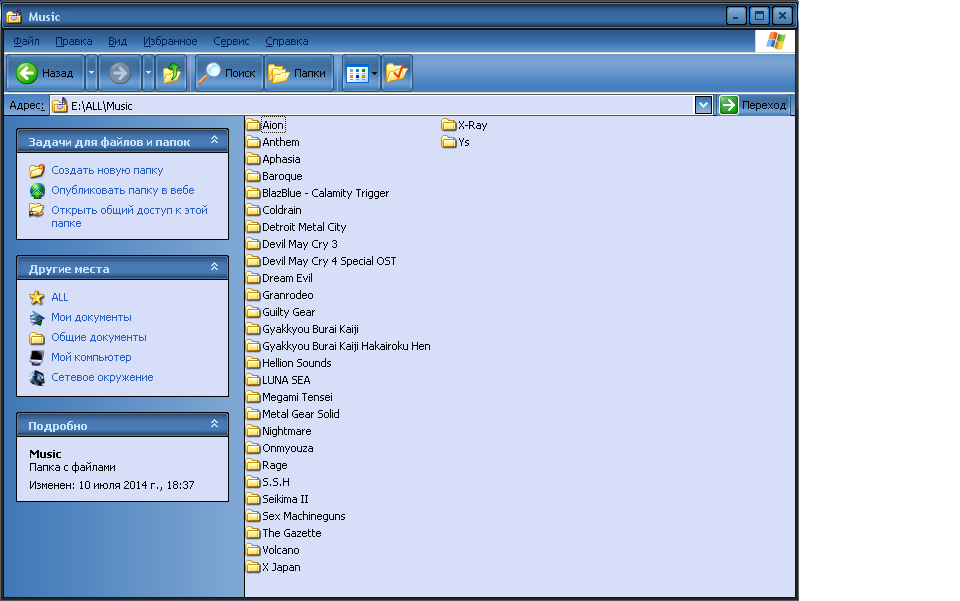Select the Aphasia folder icon
The width and height of the screenshot is (960, 601).
tap(253, 159)
